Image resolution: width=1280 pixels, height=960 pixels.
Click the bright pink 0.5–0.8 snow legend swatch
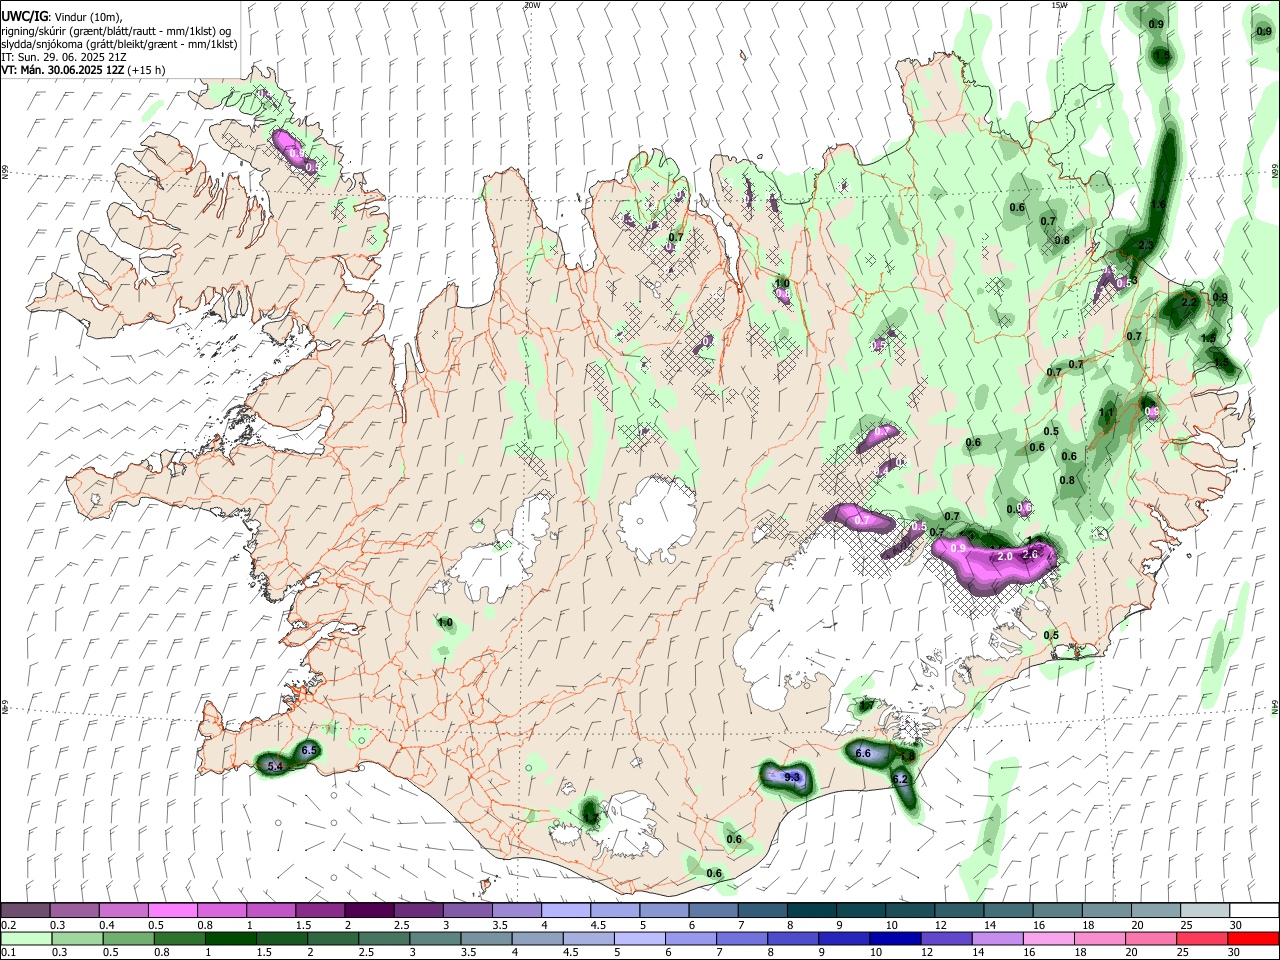point(173,910)
